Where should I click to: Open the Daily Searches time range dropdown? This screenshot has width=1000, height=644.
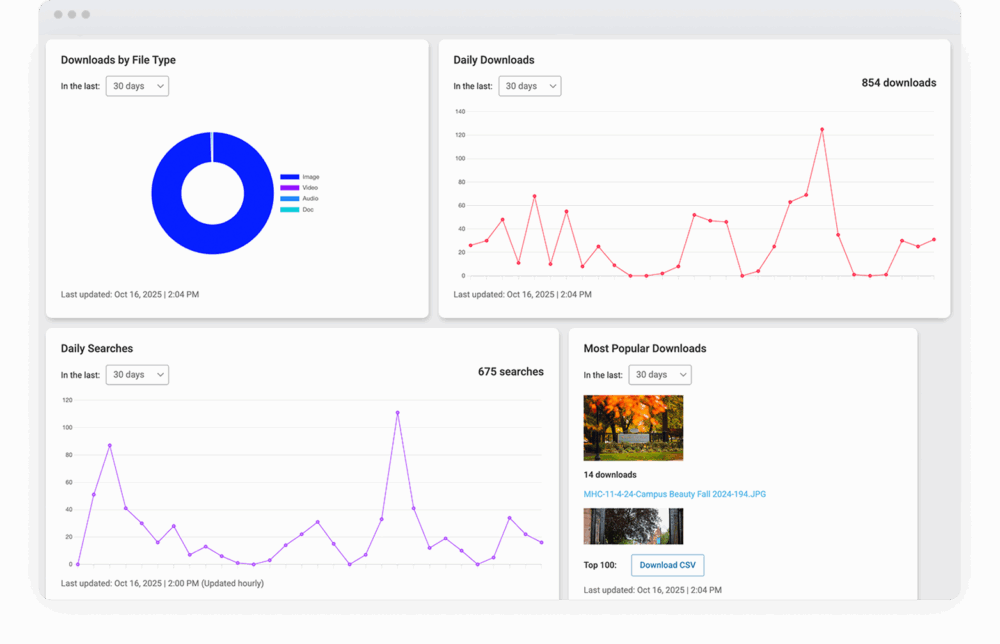[137, 375]
